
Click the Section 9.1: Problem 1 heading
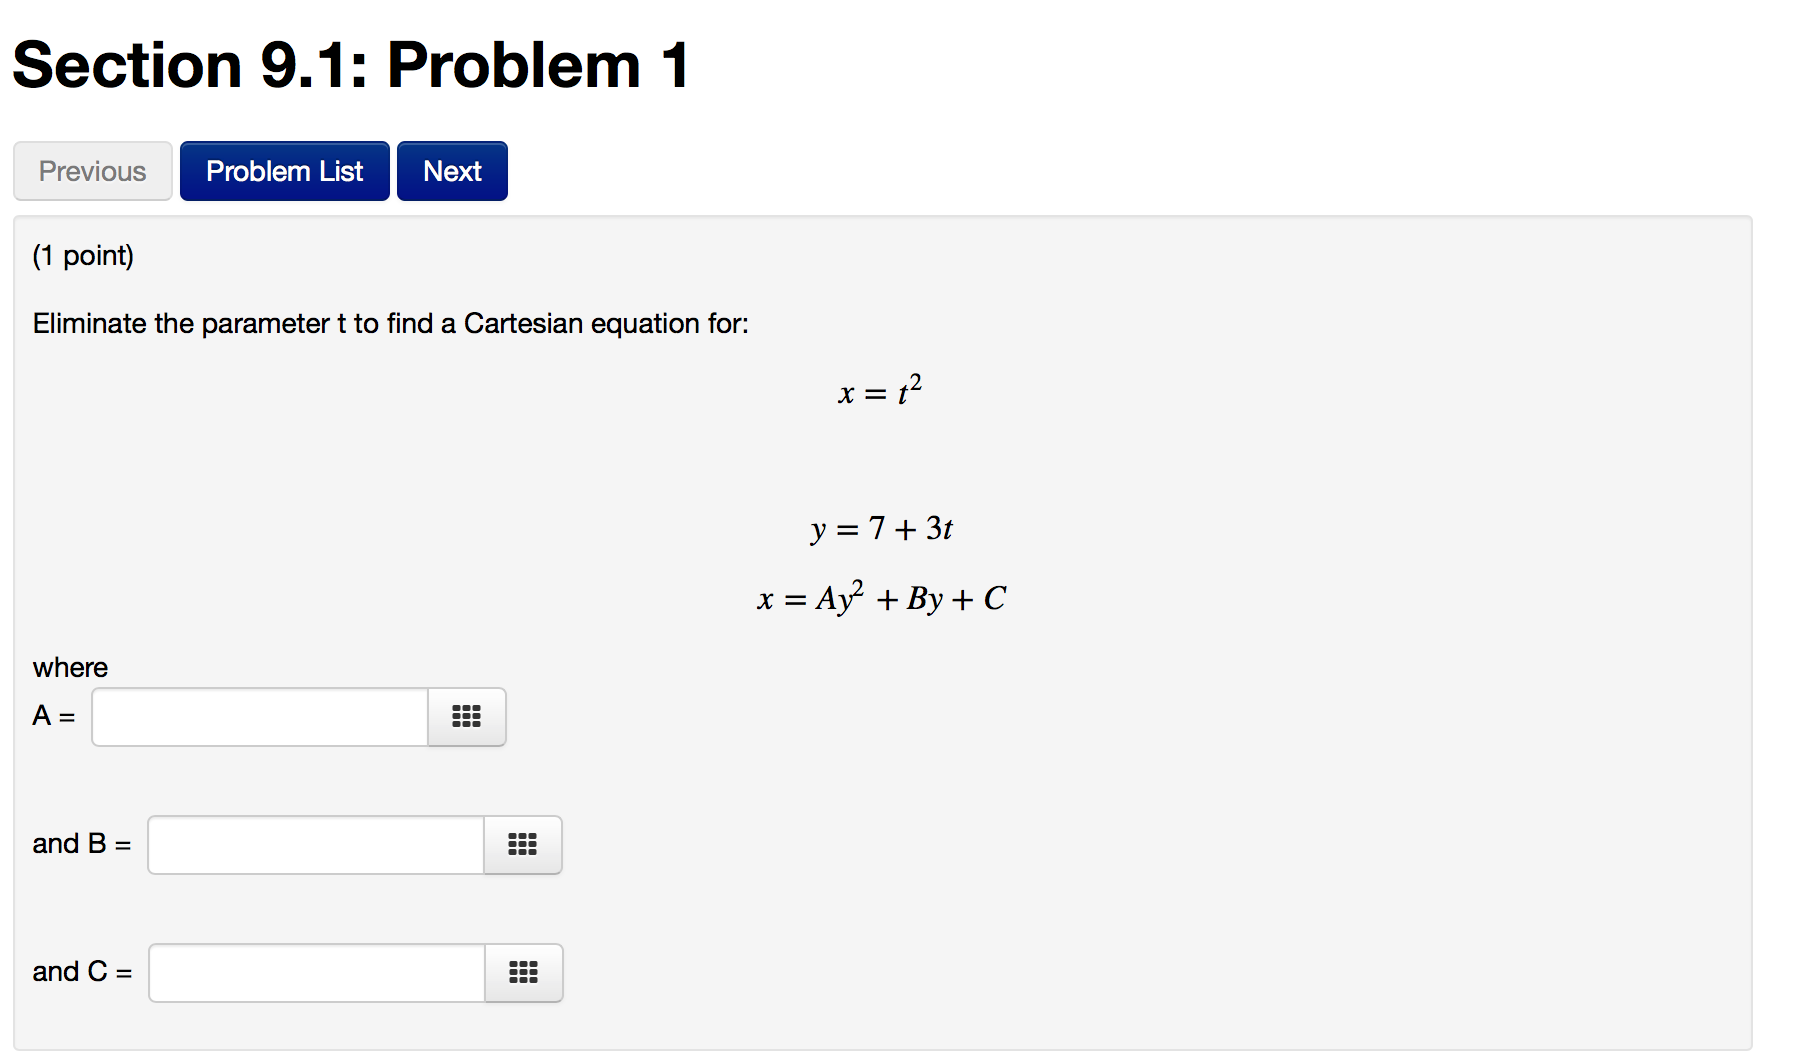click(x=351, y=66)
